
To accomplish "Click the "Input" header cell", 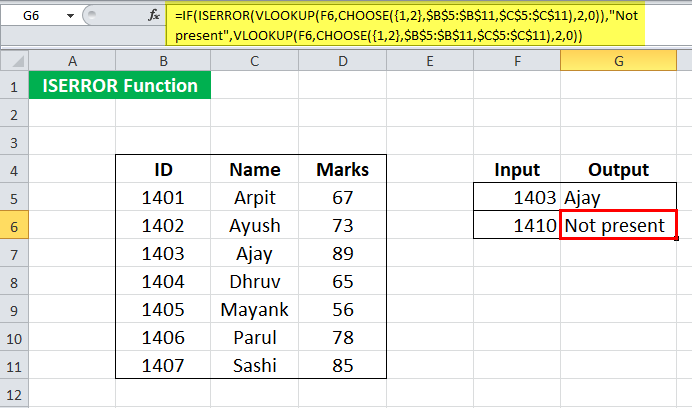I will point(517,170).
